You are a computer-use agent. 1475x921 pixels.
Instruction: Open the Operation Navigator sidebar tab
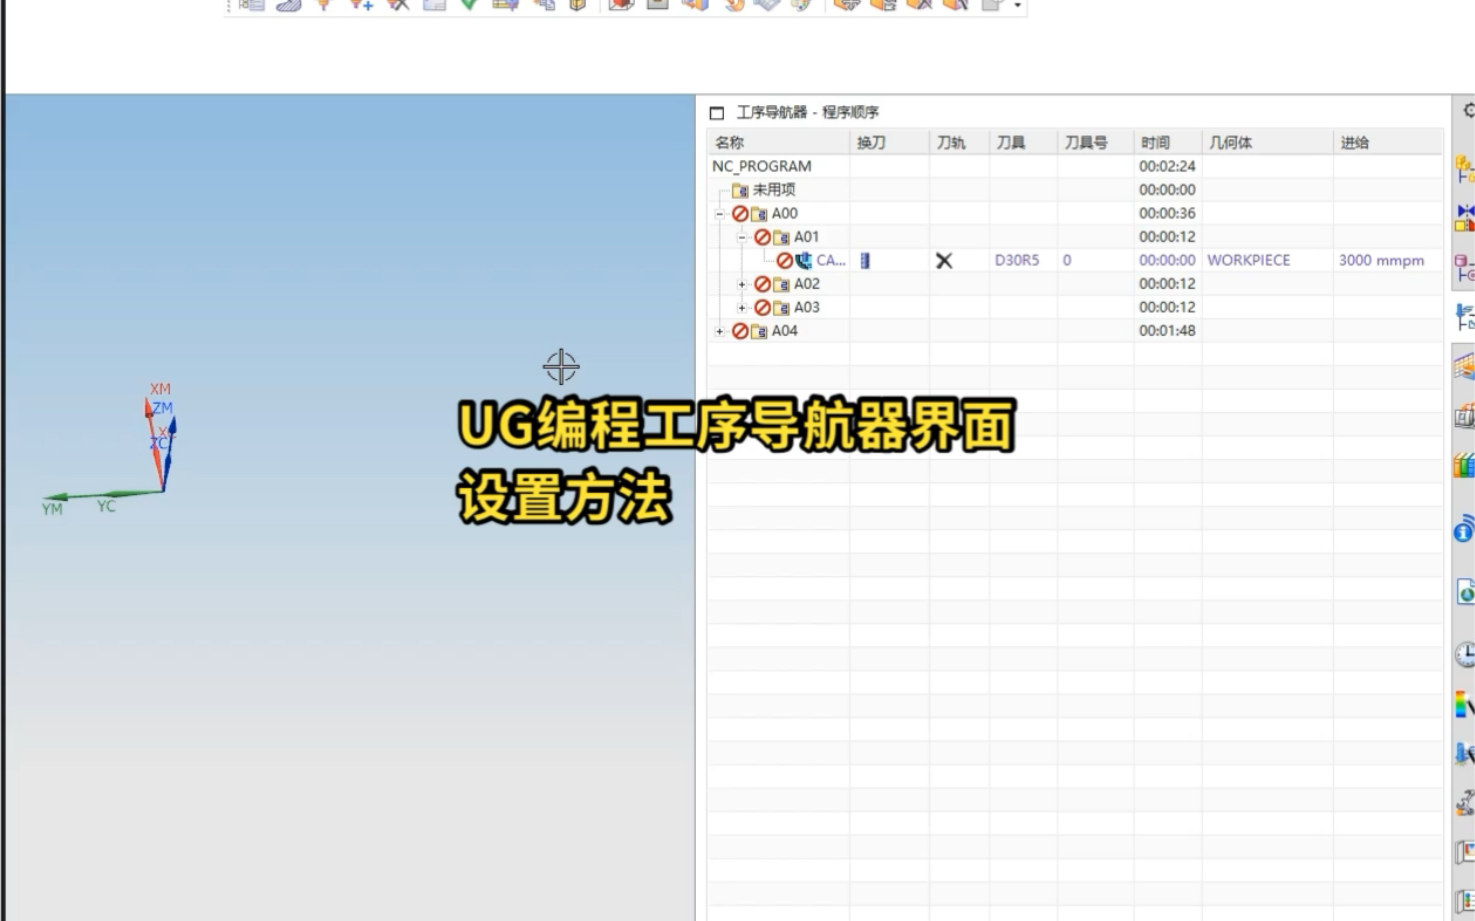click(x=1465, y=317)
